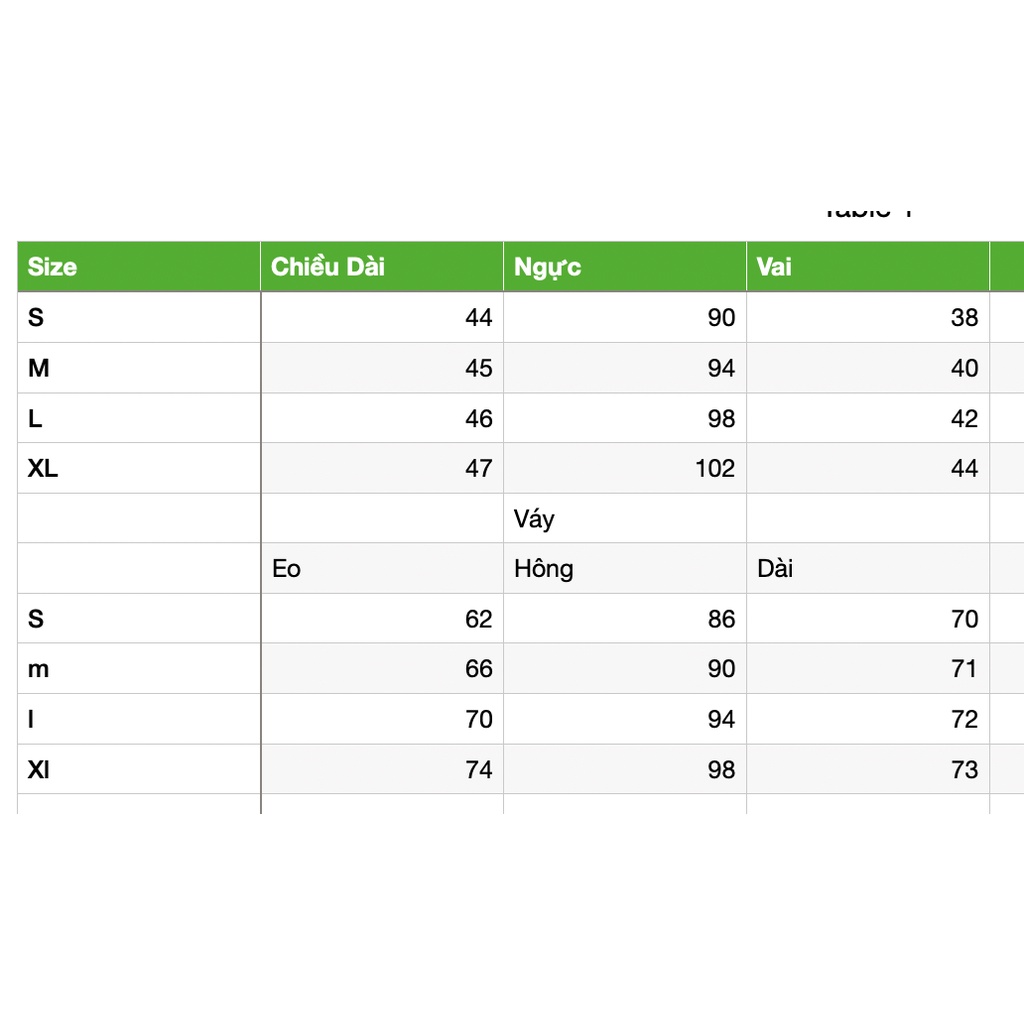Select the Chiều Dài header cell
The width and height of the screenshot is (1024, 1024).
tap(382, 266)
